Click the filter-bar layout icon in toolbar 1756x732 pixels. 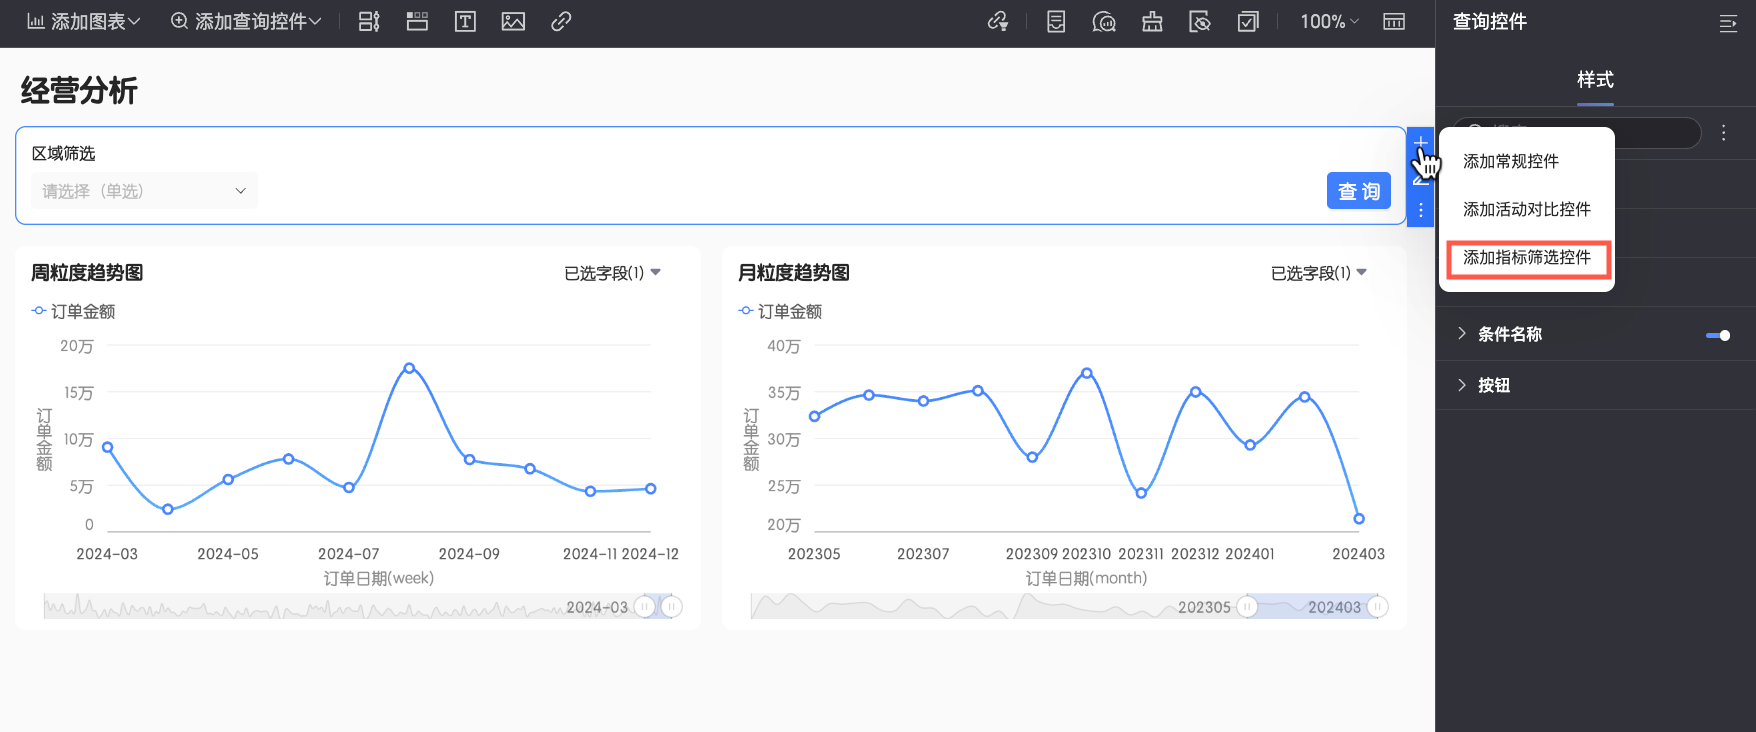point(369,22)
